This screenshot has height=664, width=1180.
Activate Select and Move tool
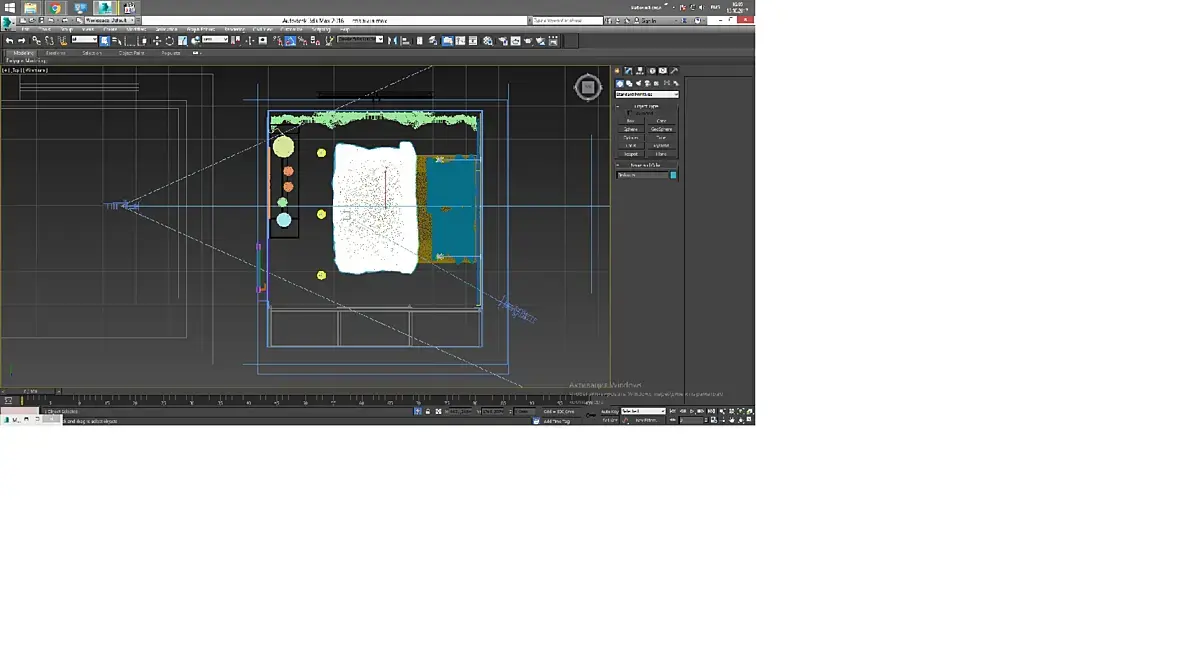(x=157, y=41)
